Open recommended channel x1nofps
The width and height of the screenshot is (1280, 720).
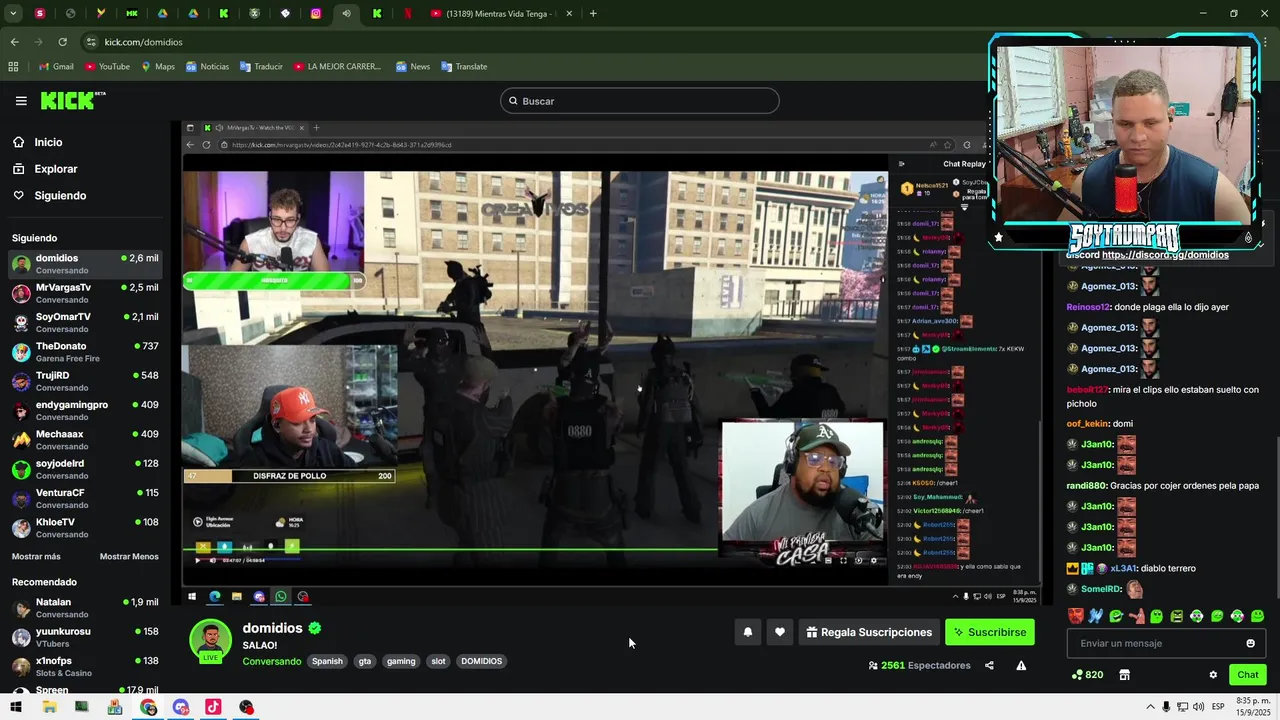85,666
